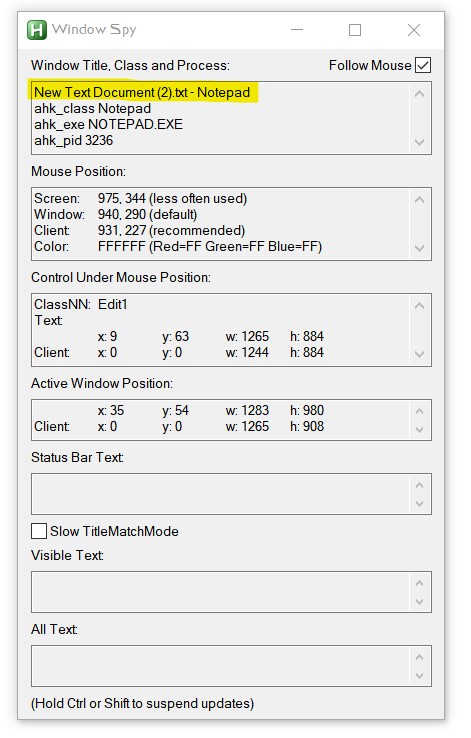Click the ahk_exe NOTEPAD.EXE line
Screen dimensions: 471x738
click(x=108, y=125)
